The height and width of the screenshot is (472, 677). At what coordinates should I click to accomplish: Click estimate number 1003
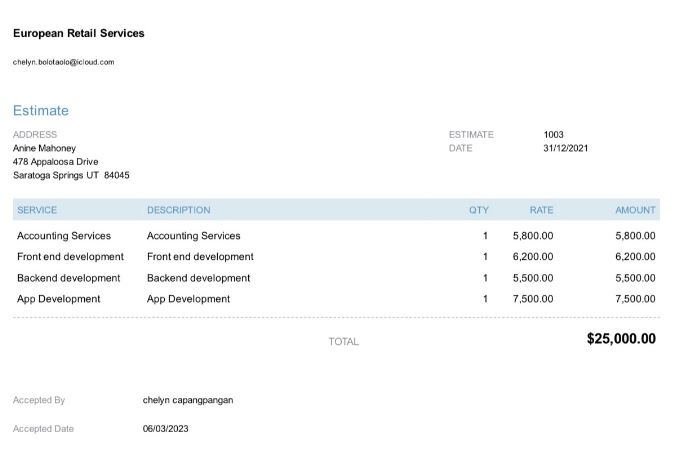554,134
